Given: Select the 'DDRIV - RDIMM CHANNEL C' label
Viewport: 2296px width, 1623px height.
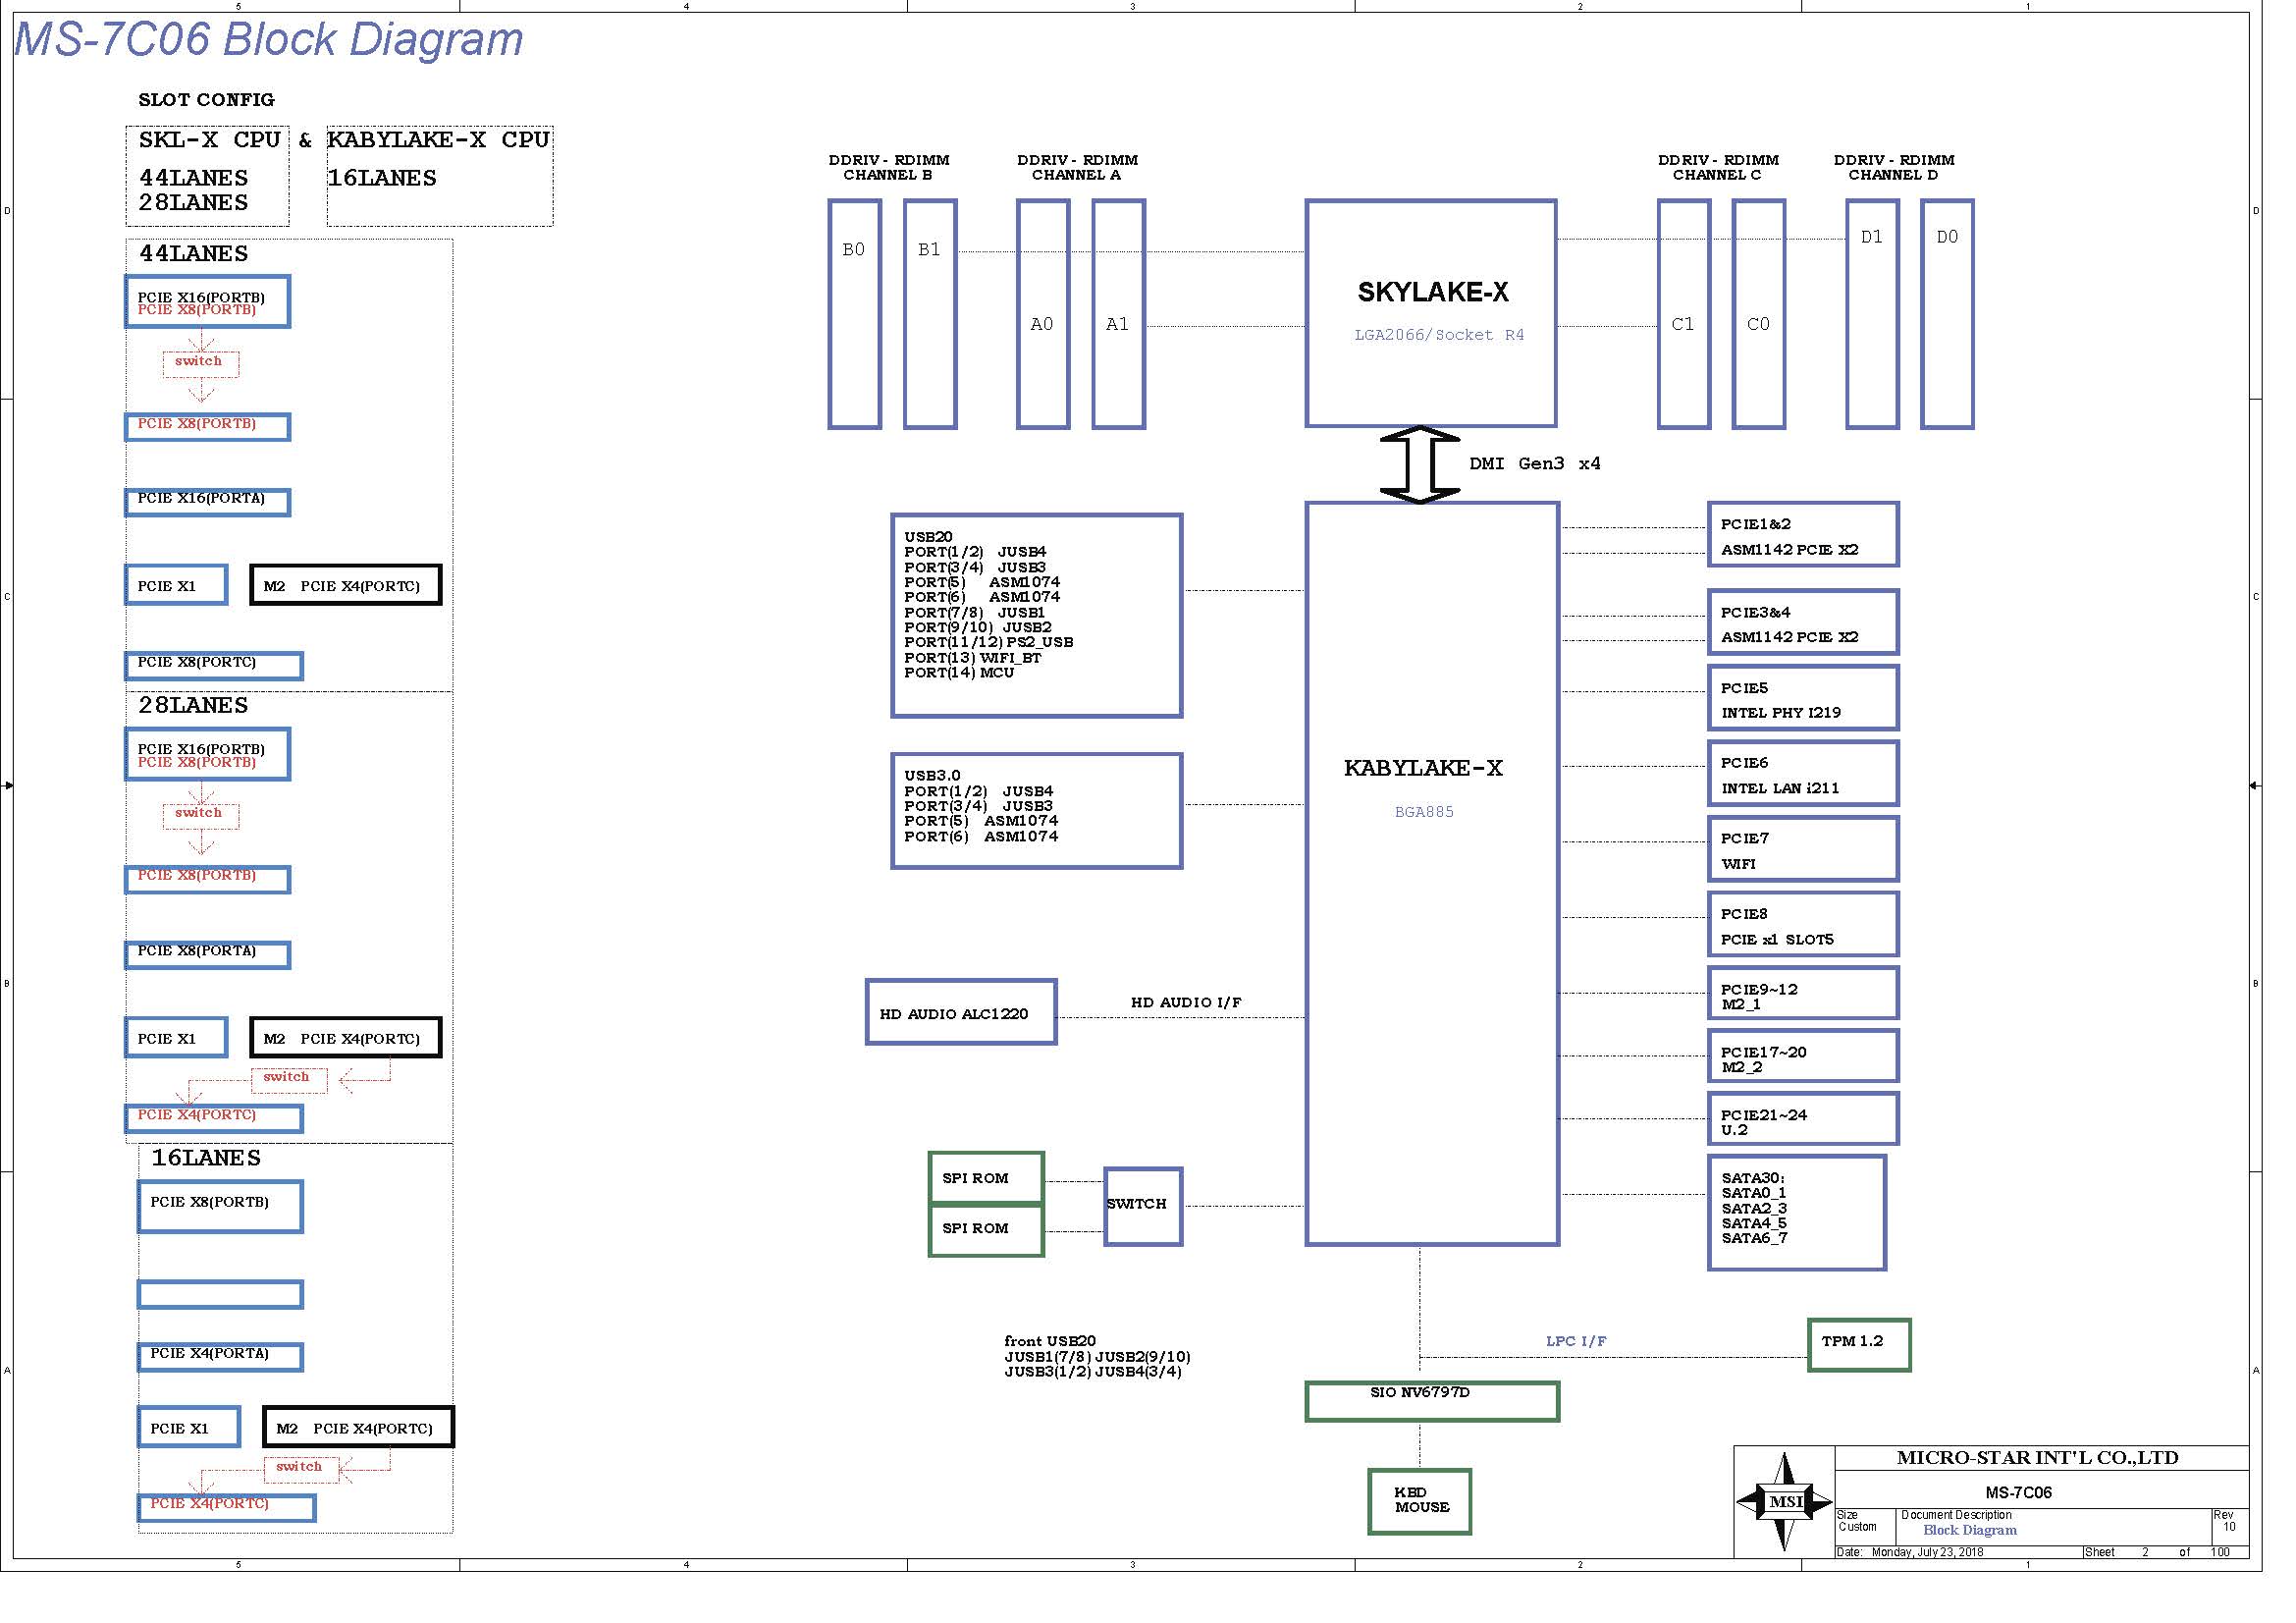Looking at the screenshot, I should (1718, 167).
